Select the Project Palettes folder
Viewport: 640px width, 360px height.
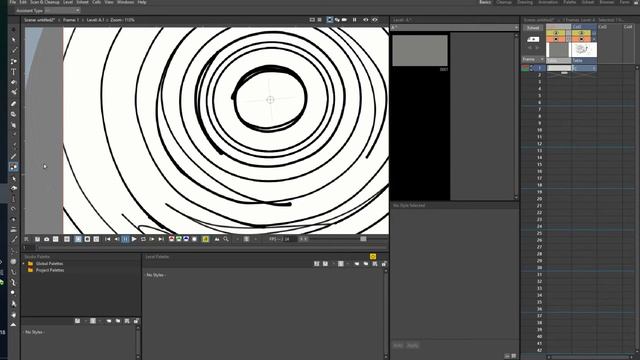[50, 270]
